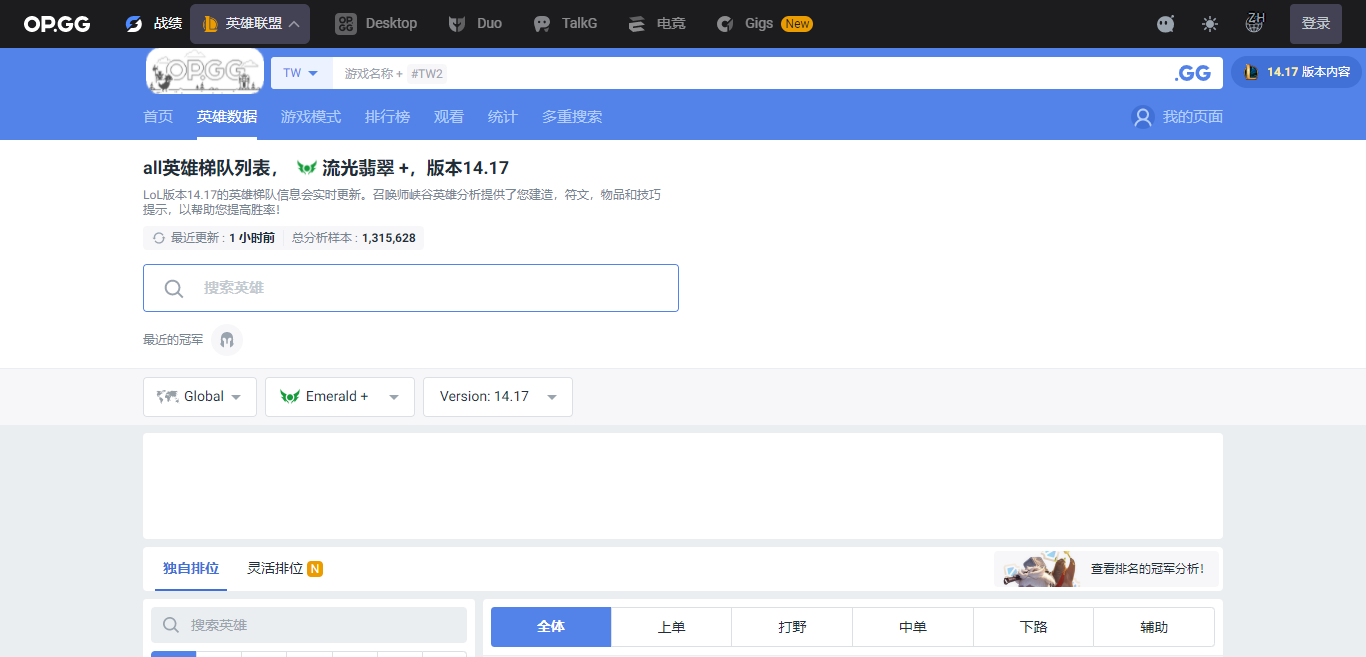Viewport: 1366px width, 657px height.
Task: Click the OP.GG logo in top bar
Action: point(57,24)
